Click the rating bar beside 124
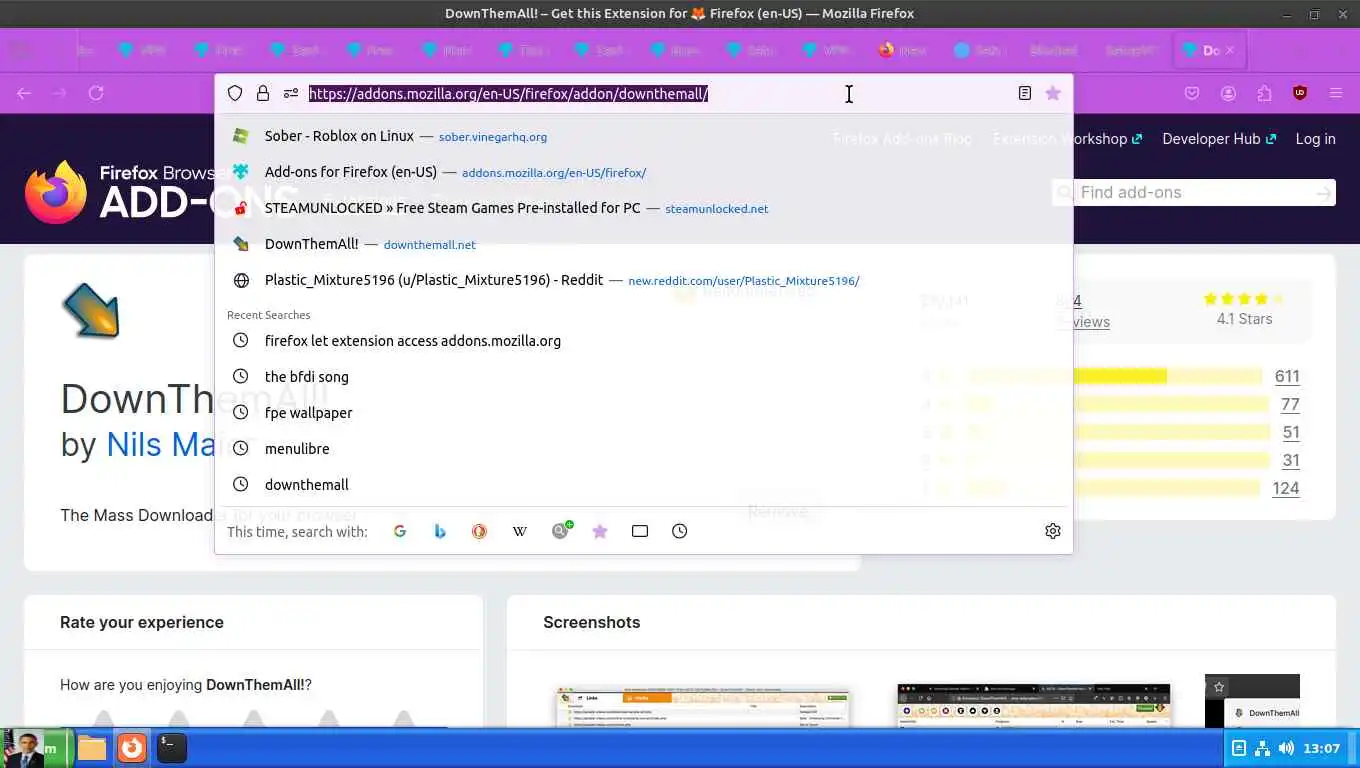 [x=1167, y=489]
